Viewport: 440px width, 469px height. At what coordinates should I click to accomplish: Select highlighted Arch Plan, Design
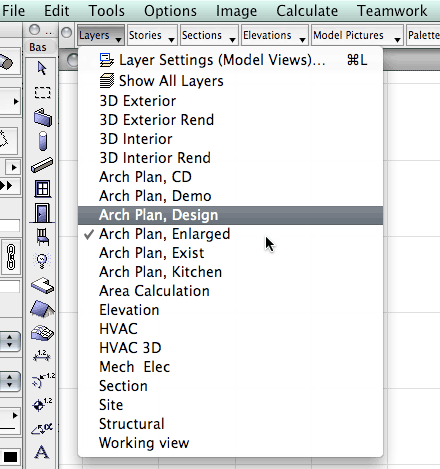tap(230, 215)
